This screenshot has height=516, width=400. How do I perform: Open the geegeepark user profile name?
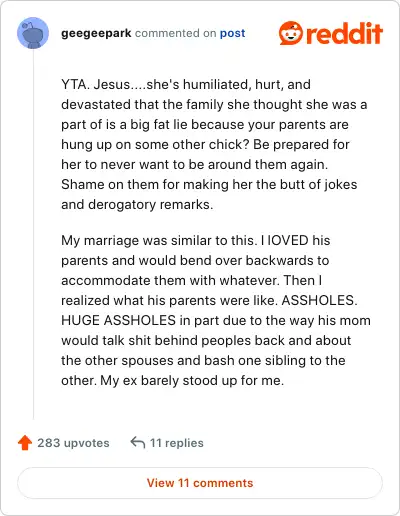pos(96,33)
